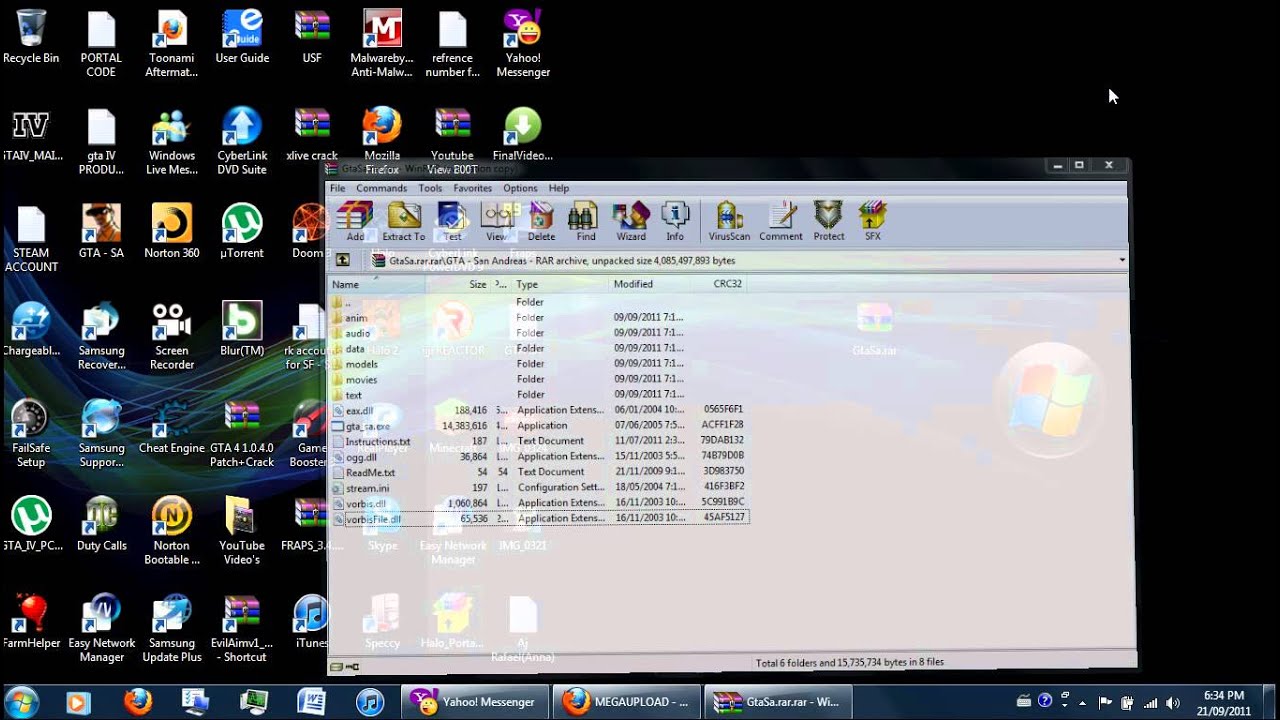The width and height of the screenshot is (1280, 720).
Task: Select the CyberLink DVD Suite desktop icon
Action: (x=242, y=142)
